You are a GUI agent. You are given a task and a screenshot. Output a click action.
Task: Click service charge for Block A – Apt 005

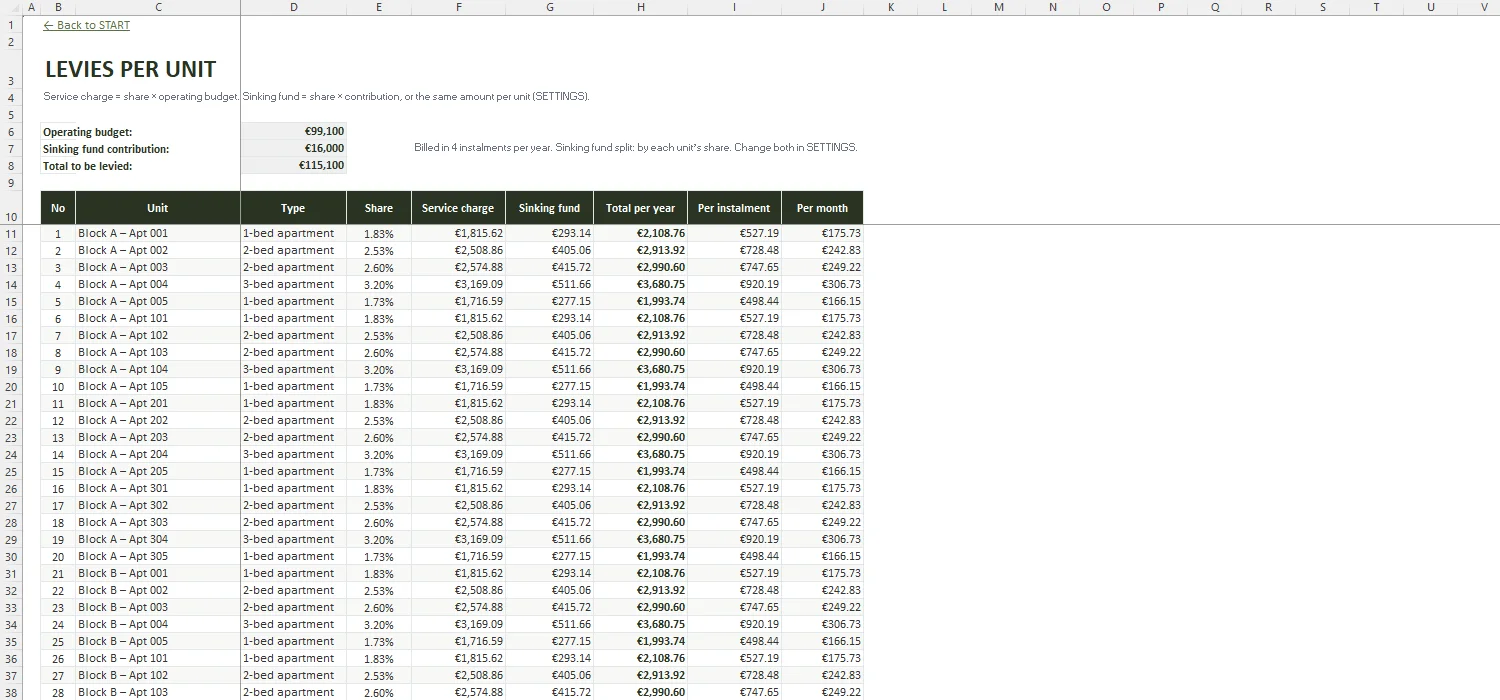pyautogui.click(x=458, y=301)
